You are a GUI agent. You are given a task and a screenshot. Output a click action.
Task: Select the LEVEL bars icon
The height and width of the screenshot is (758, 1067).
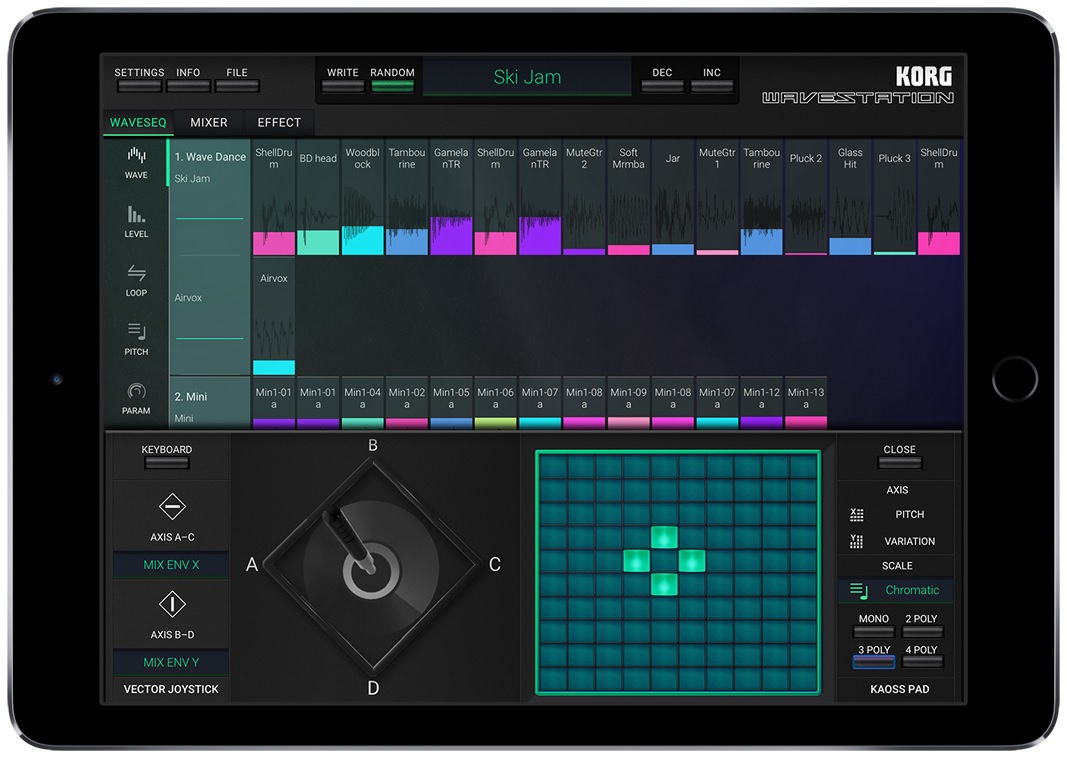(136, 214)
